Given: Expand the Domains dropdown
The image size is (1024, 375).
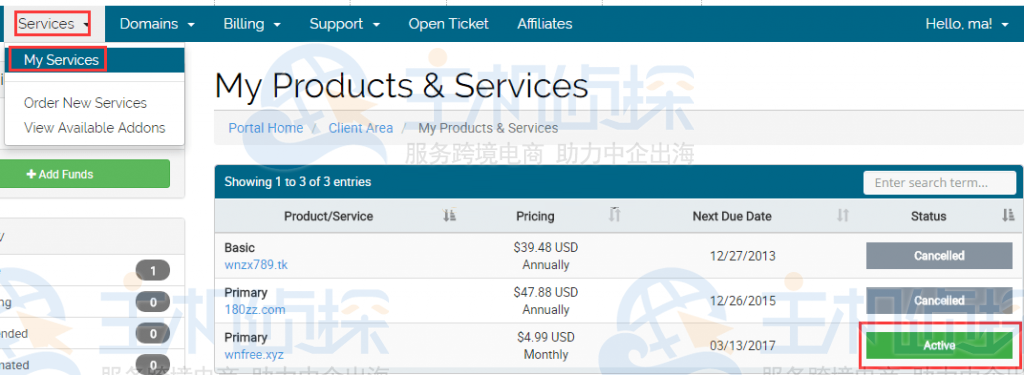Looking at the screenshot, I should click(x=157, y=24).
